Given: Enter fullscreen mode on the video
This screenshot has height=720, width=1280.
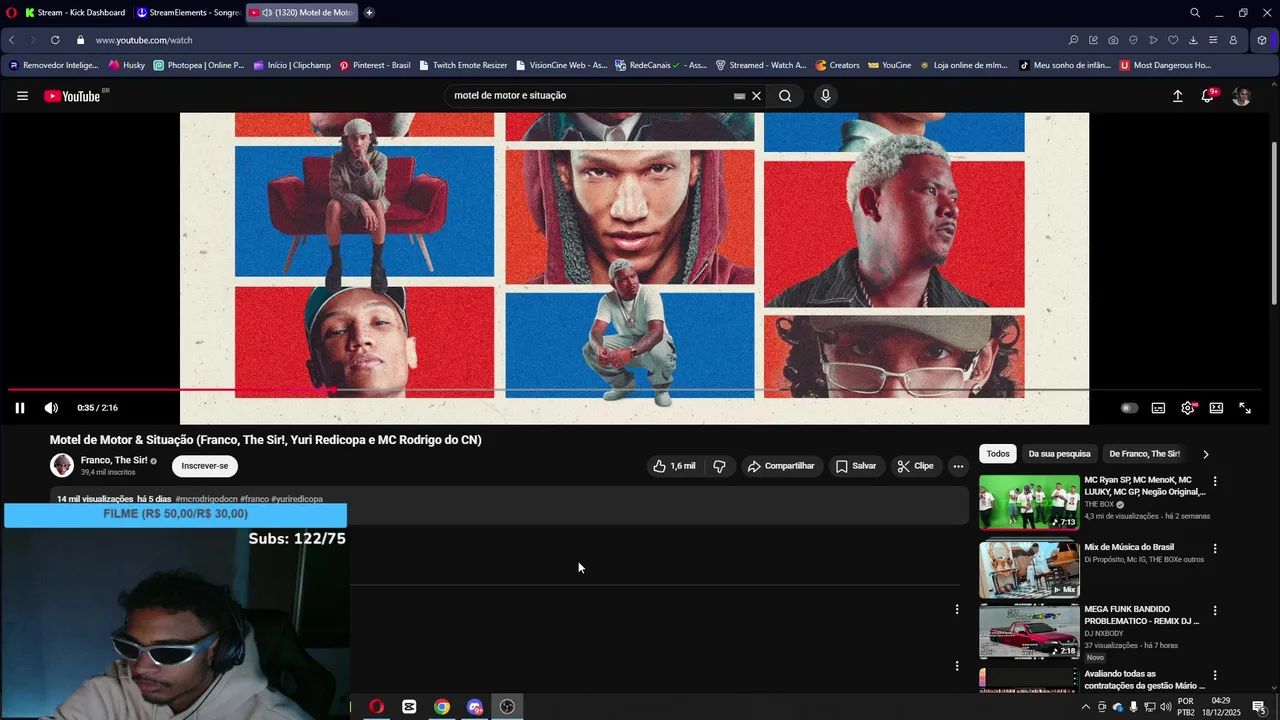Looking at the screenshot, I should tap(1245, 408).
